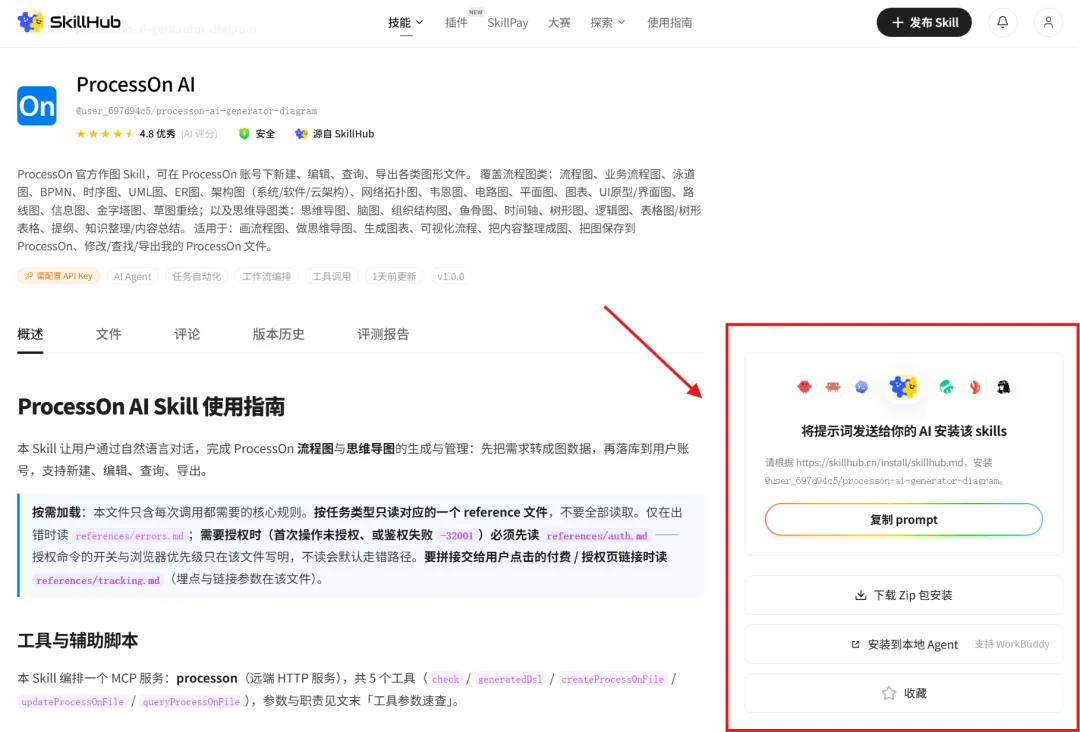Open the 版本历史 tab
Screen dimensions: 1080x732
(278, 334)
